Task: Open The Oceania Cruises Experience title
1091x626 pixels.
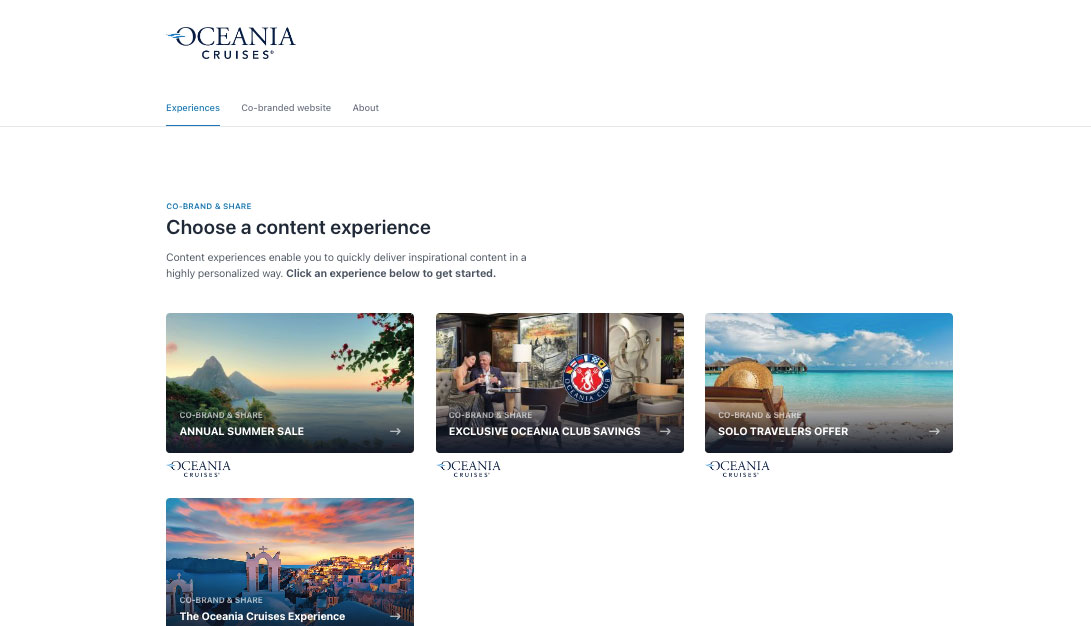Action: pos(262,616)
